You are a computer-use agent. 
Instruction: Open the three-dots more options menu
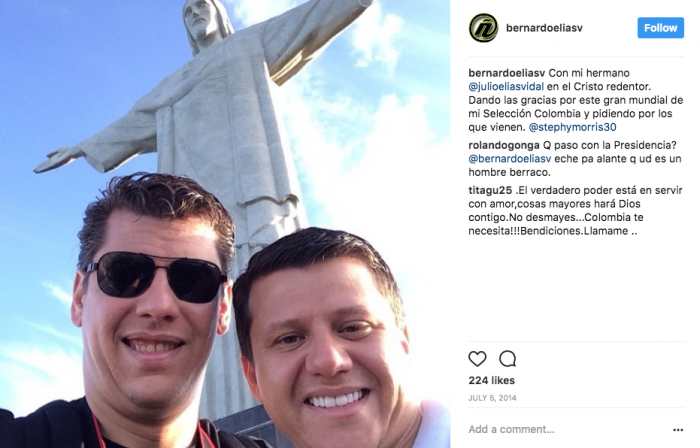pos(678,430)
